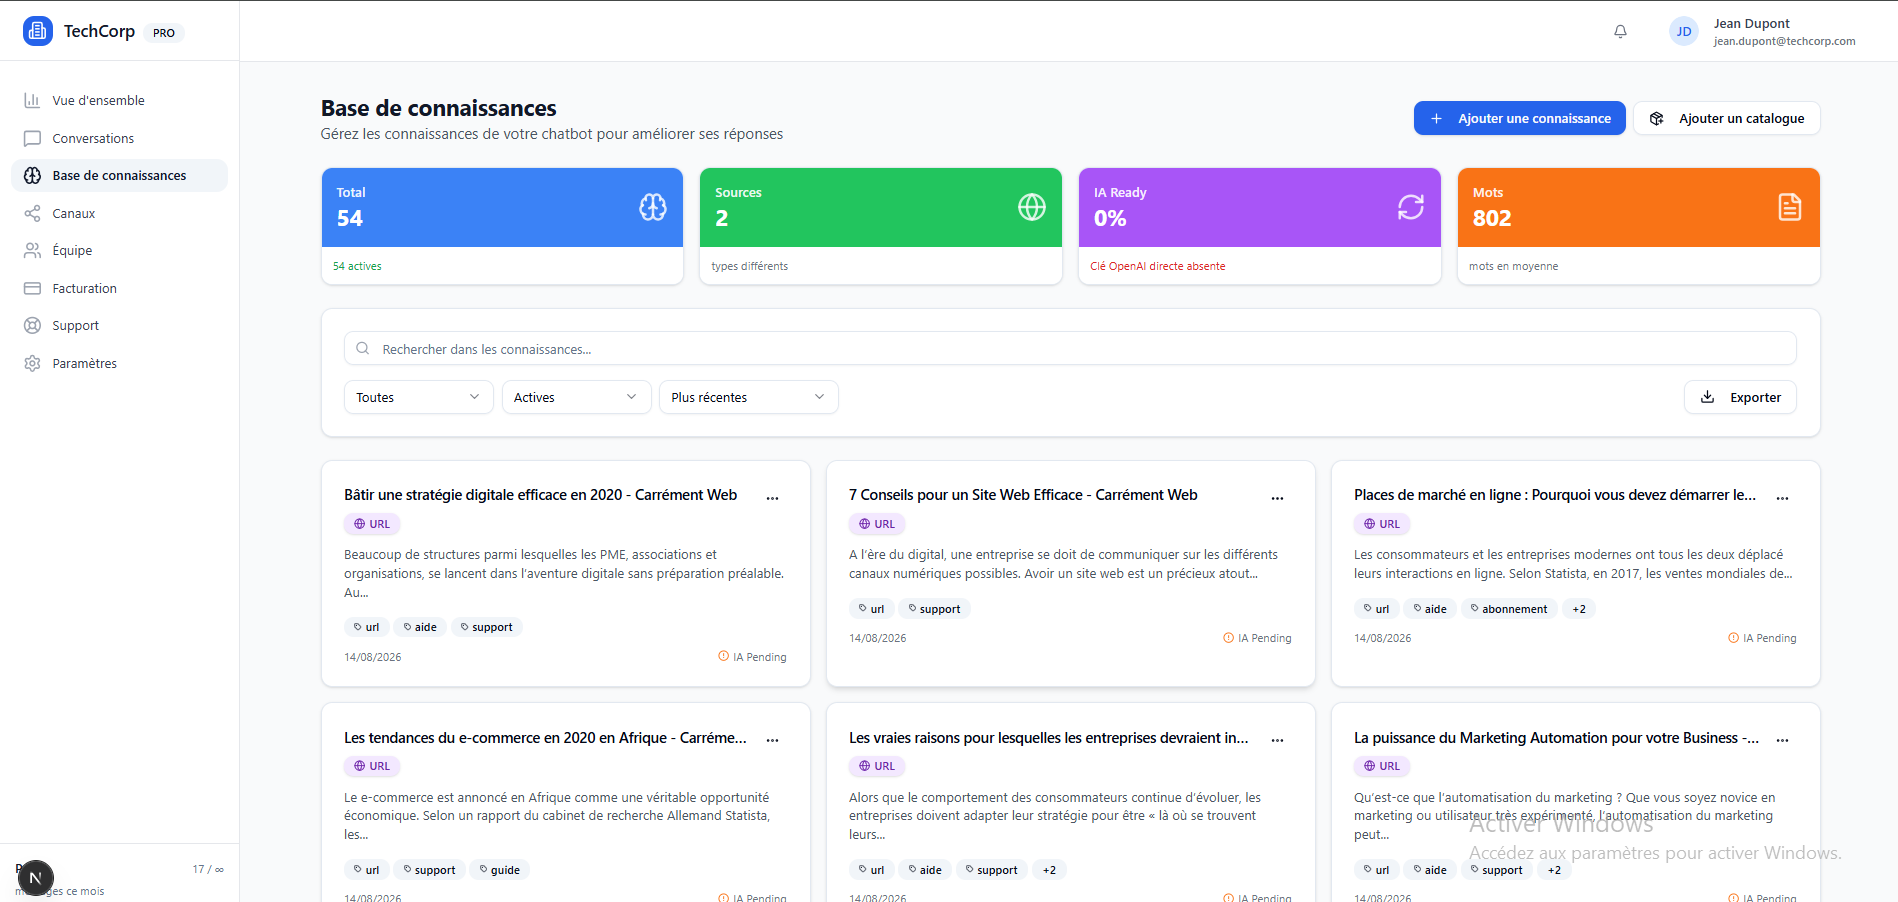The image size is (1898, 902).
Task: Open Bâtir une stratégie digitale efficace card title
Action: click(x=540, y=495)
